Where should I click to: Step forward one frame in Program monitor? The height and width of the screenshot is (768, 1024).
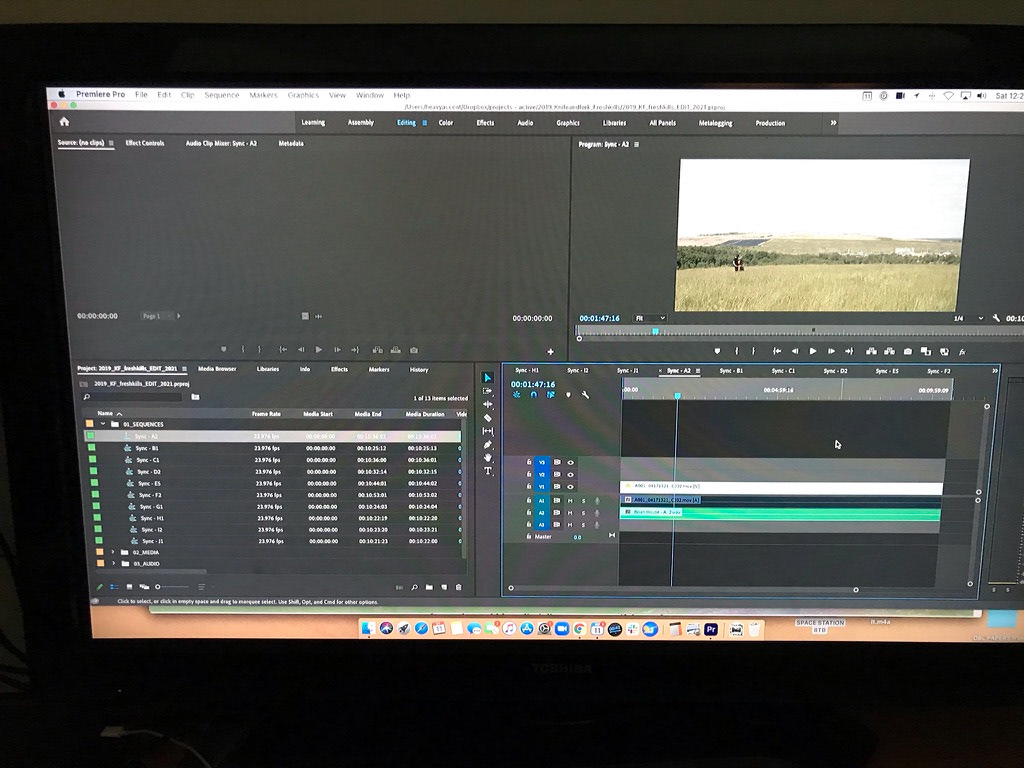[831, 351]
